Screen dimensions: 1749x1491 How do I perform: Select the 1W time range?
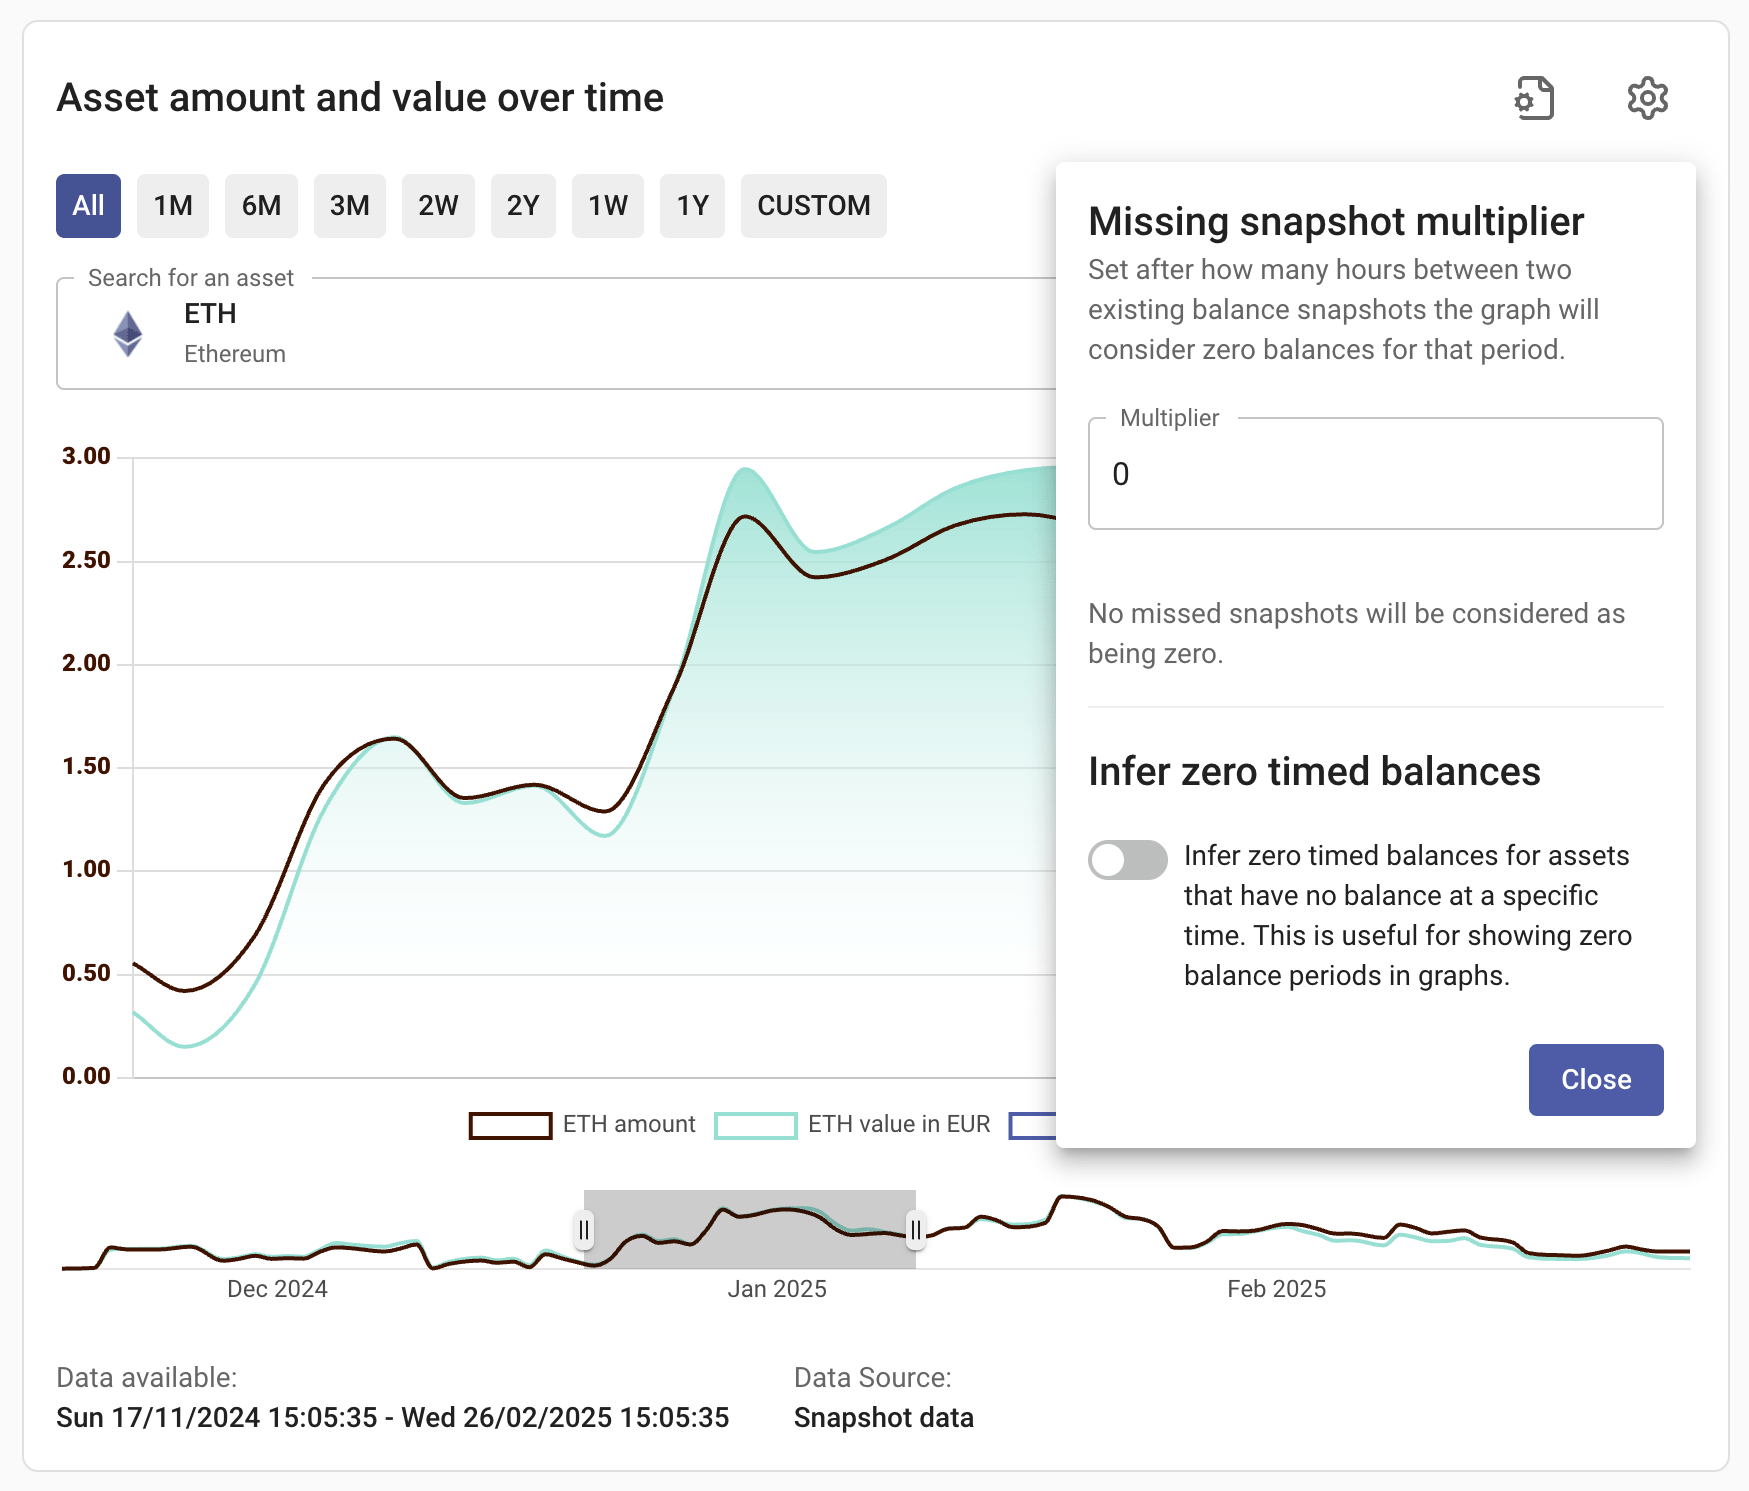point(608,206)
